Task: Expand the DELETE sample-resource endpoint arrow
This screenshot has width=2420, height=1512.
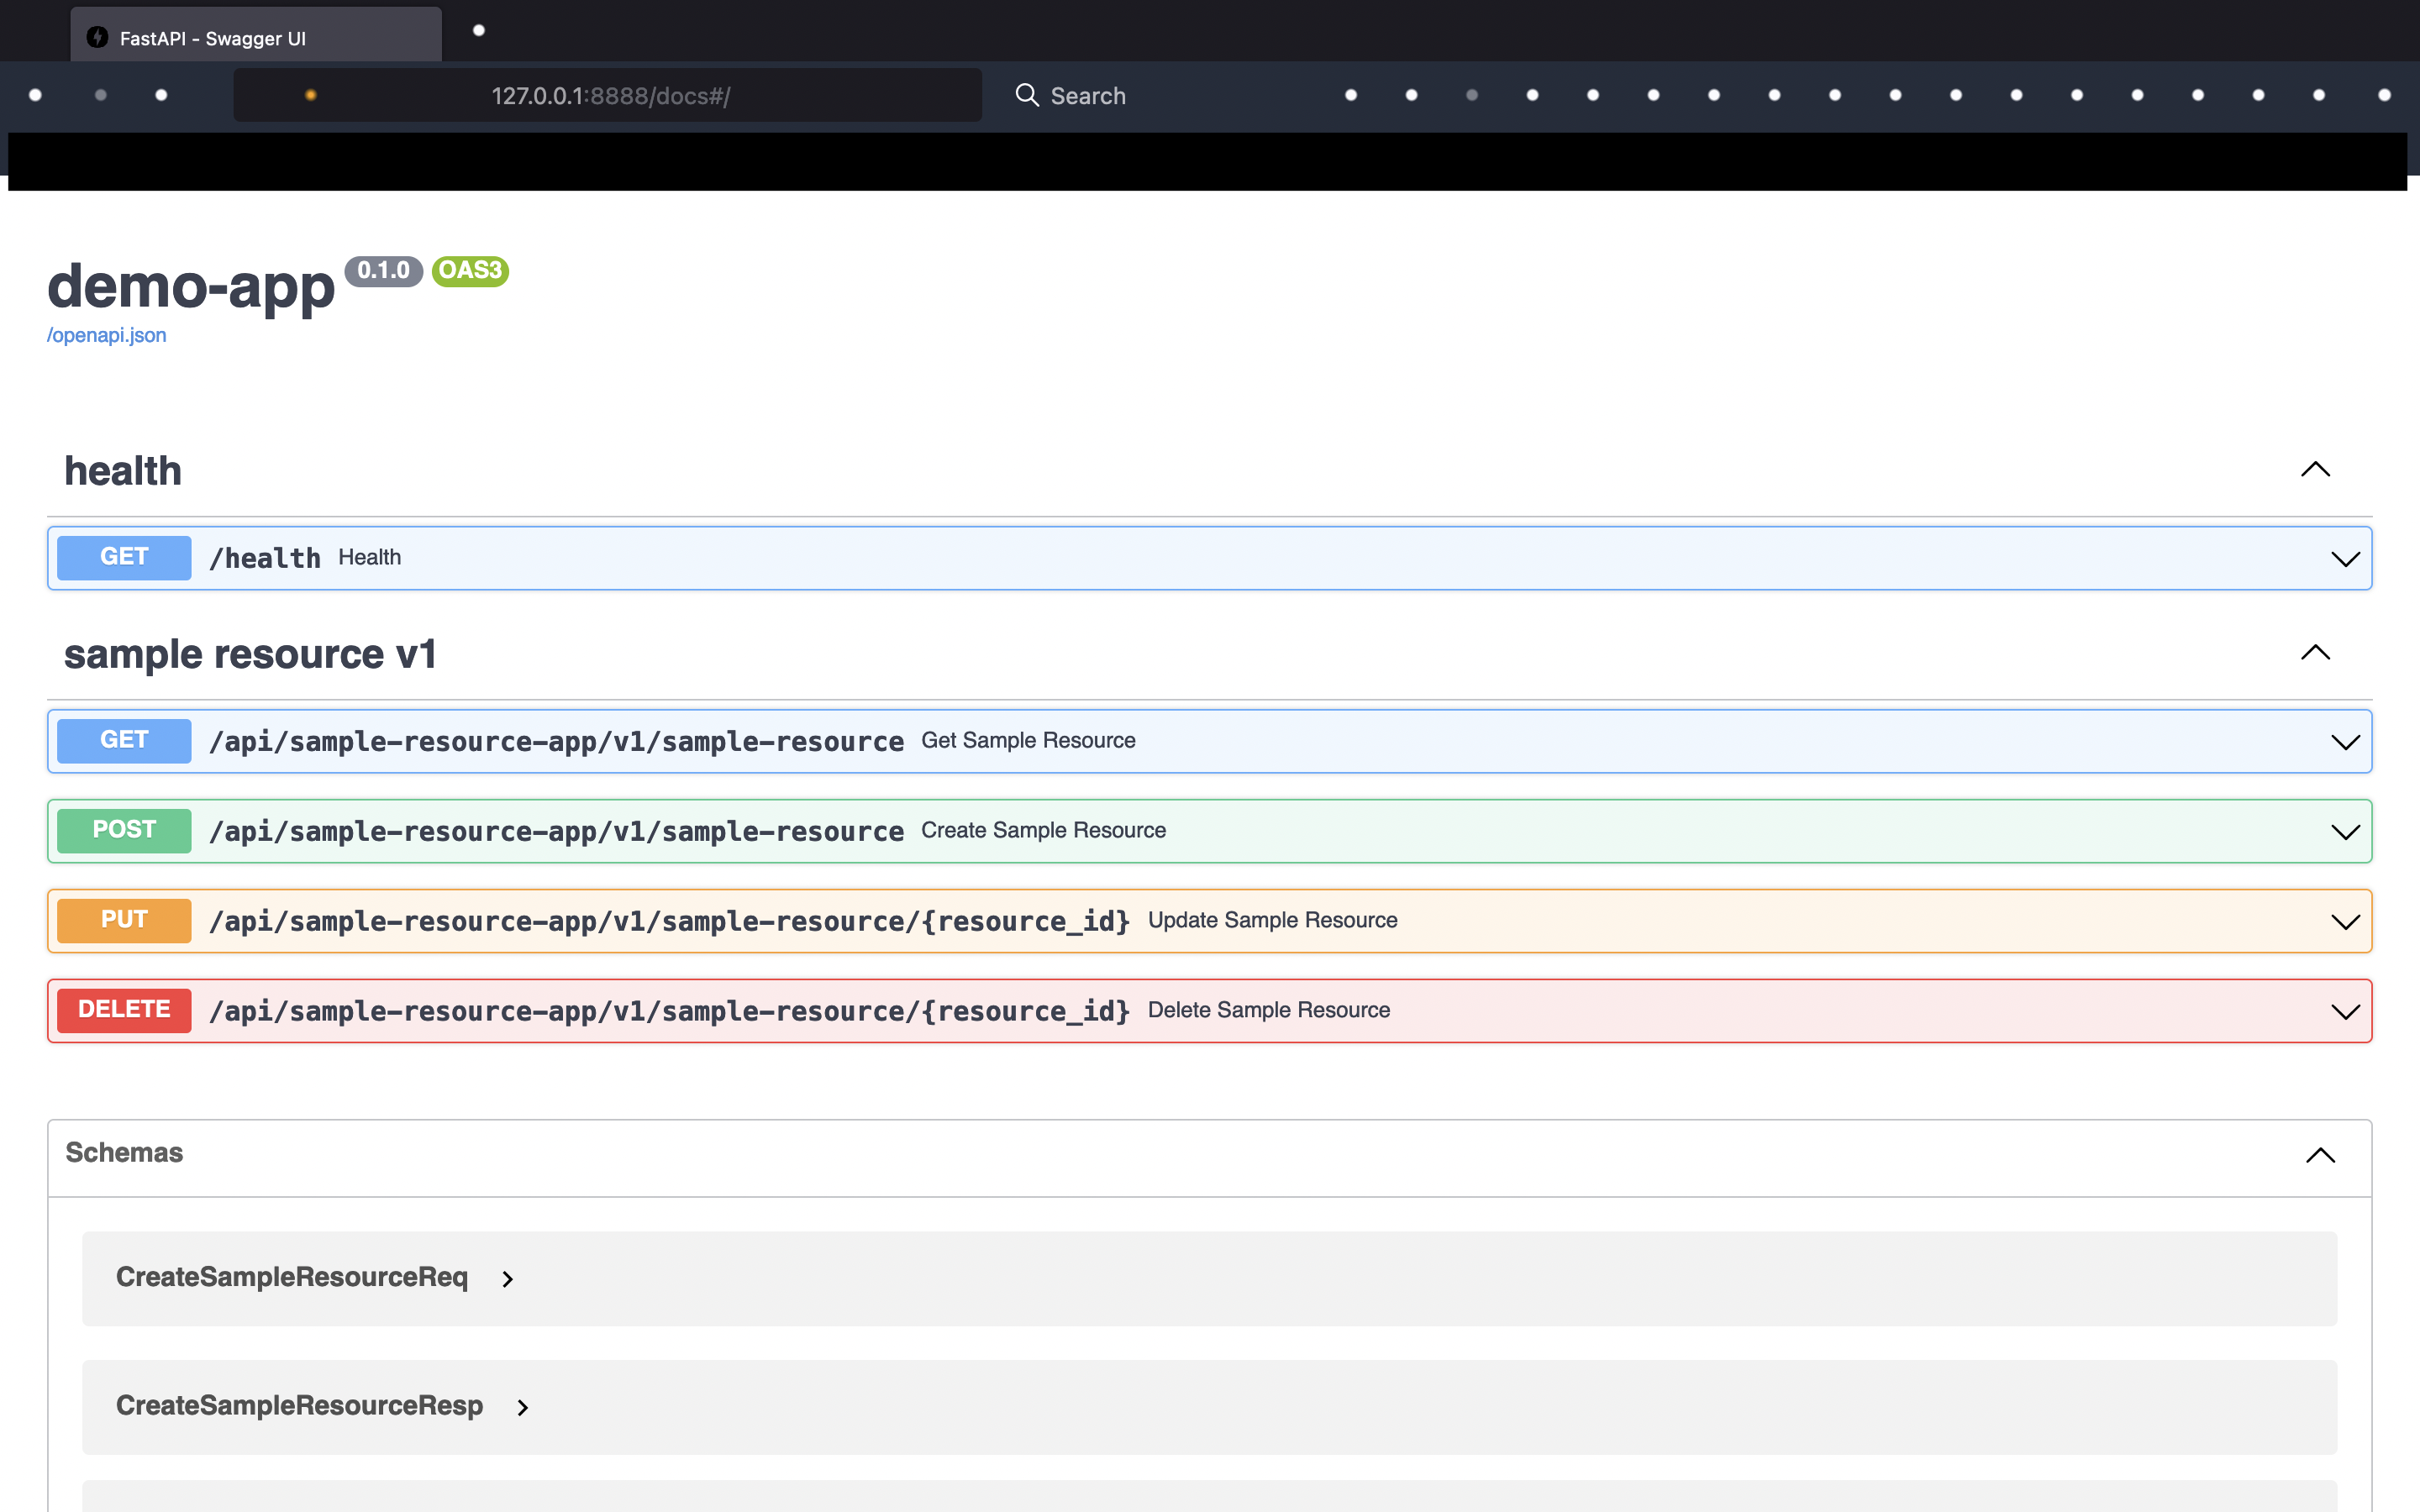Action: (2344, 1012)
